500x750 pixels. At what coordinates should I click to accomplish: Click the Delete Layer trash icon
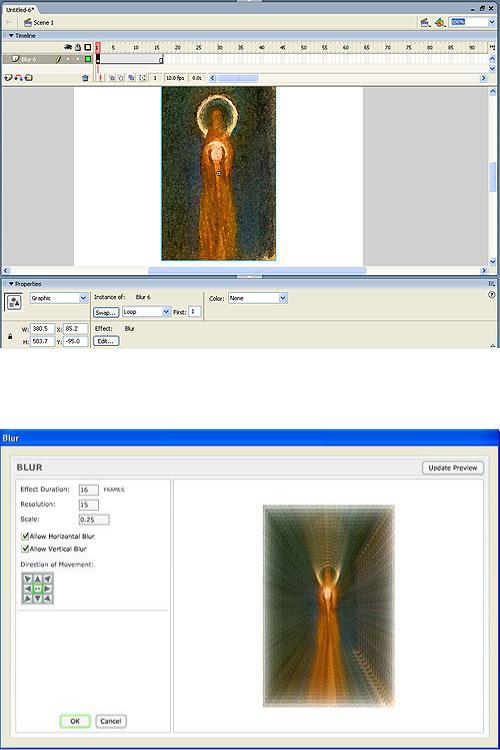pos(85,78)
